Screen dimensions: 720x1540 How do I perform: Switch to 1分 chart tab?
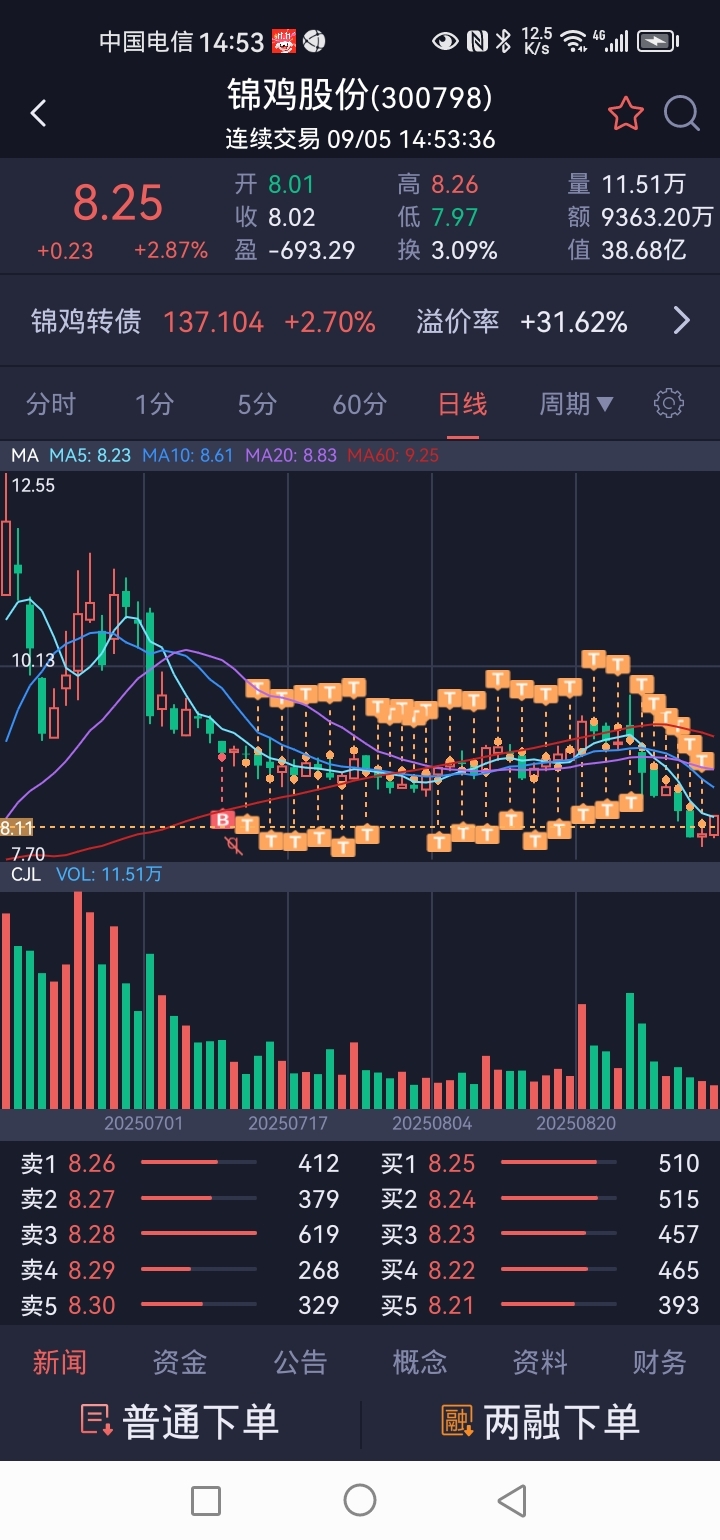click(x=154, y=404)
